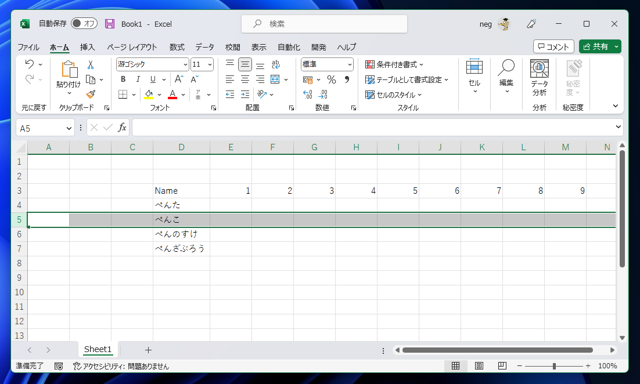Apply percent style format
Viewport: 640px width, 384px height.
pos(331,80)
